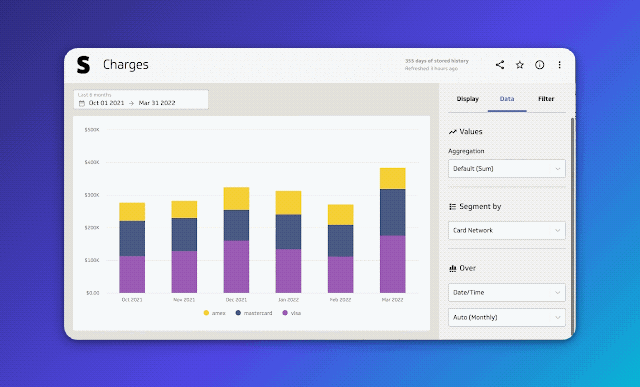Open the info circle icon

(x=540, y=64)
